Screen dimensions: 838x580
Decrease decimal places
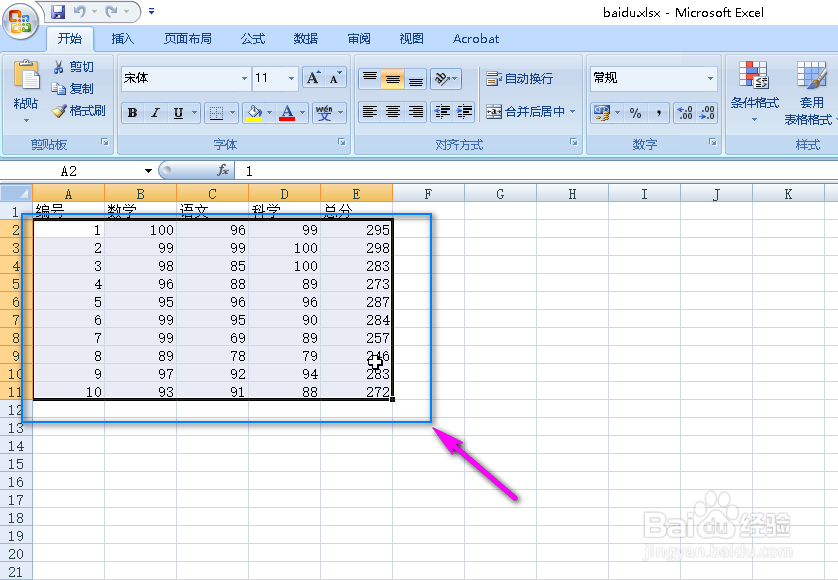tap(707, 113)
